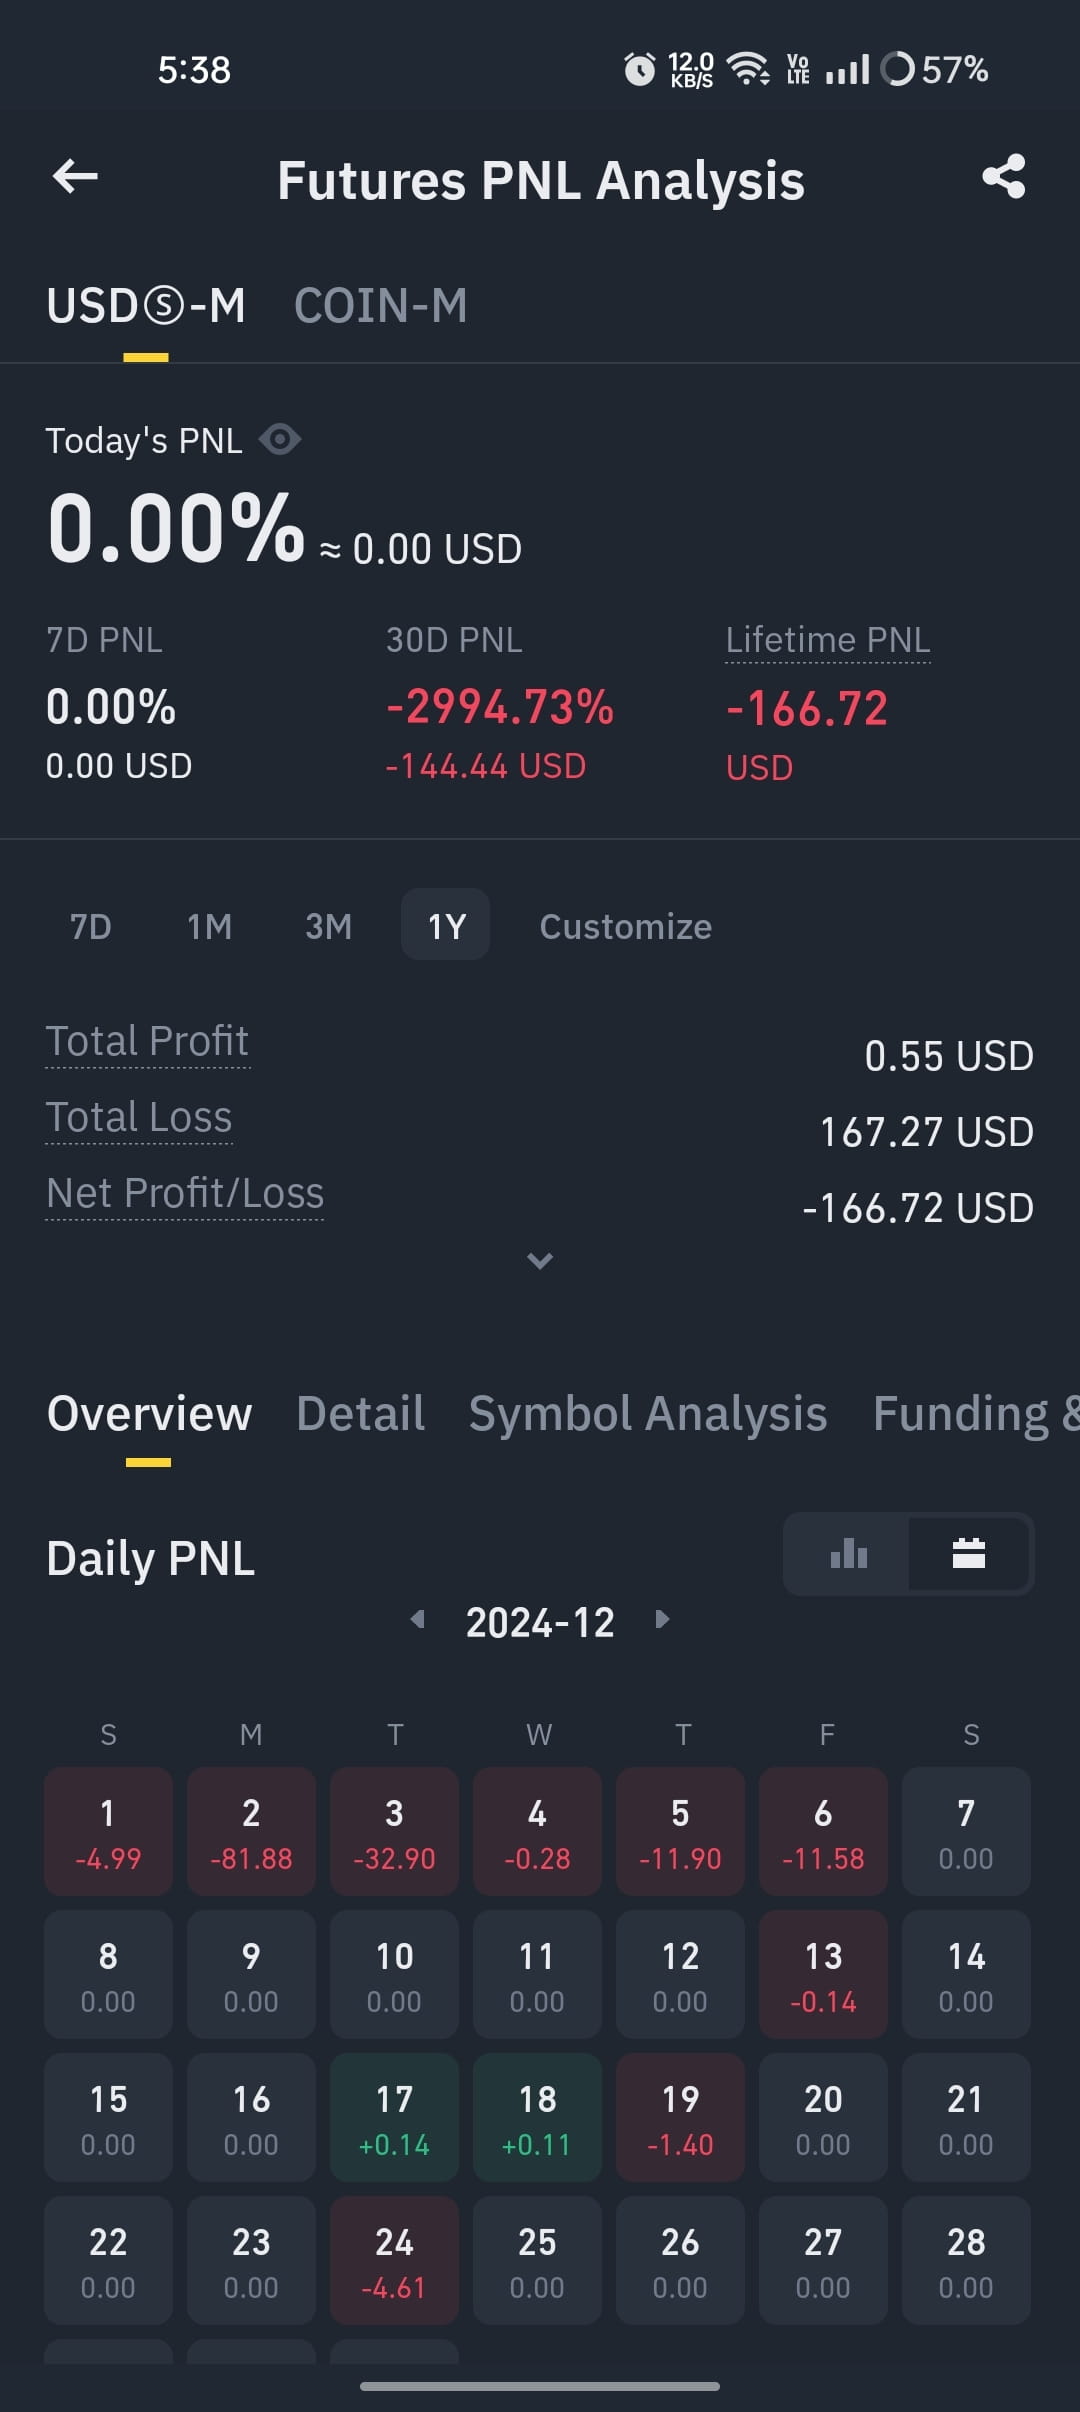
Task: Toggle the eye icon beside Today's PNL
Action: 280,439
